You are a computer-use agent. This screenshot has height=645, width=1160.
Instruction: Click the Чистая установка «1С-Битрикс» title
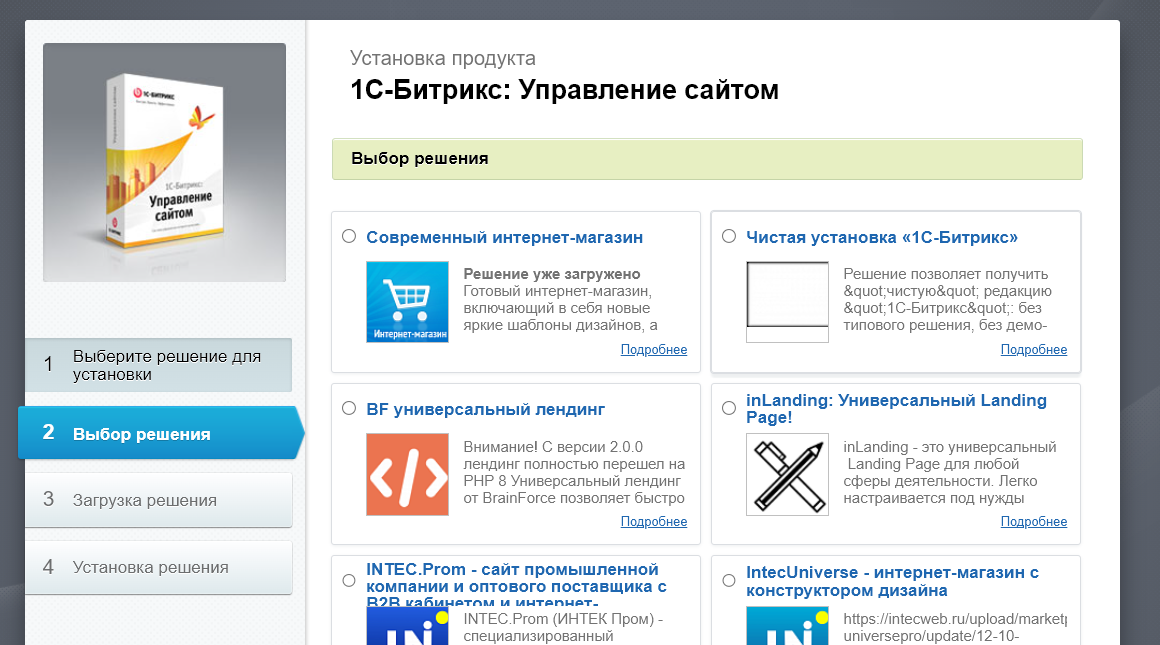tap(882, 237)
